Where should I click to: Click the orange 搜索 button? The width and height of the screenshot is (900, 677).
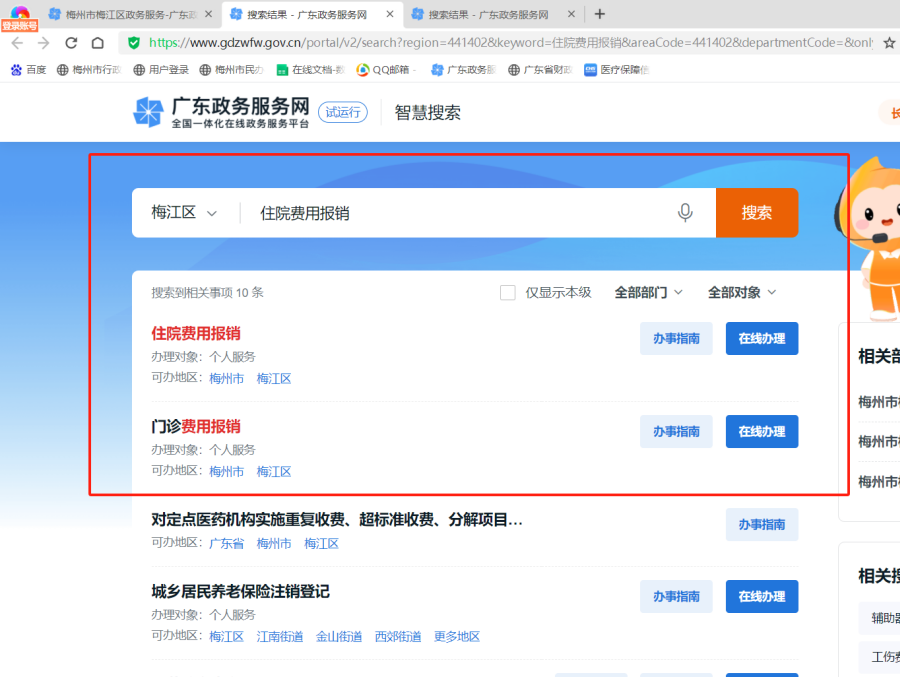(757, 212)
